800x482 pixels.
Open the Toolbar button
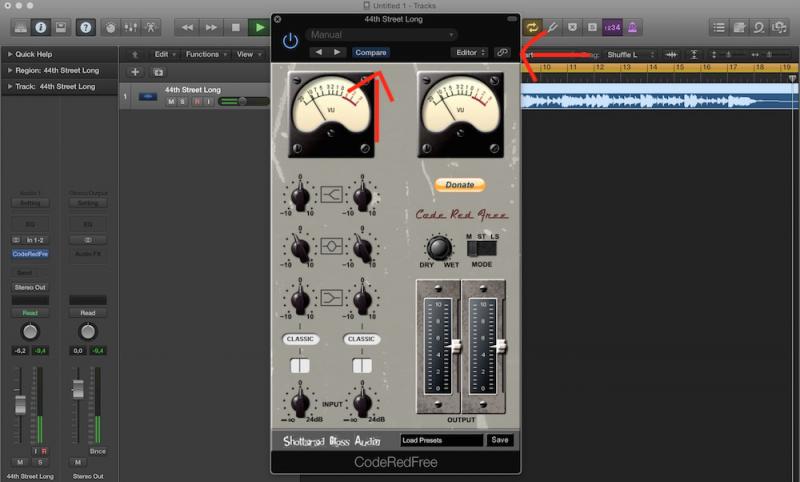pyautogui.click(x=61, y=27)
